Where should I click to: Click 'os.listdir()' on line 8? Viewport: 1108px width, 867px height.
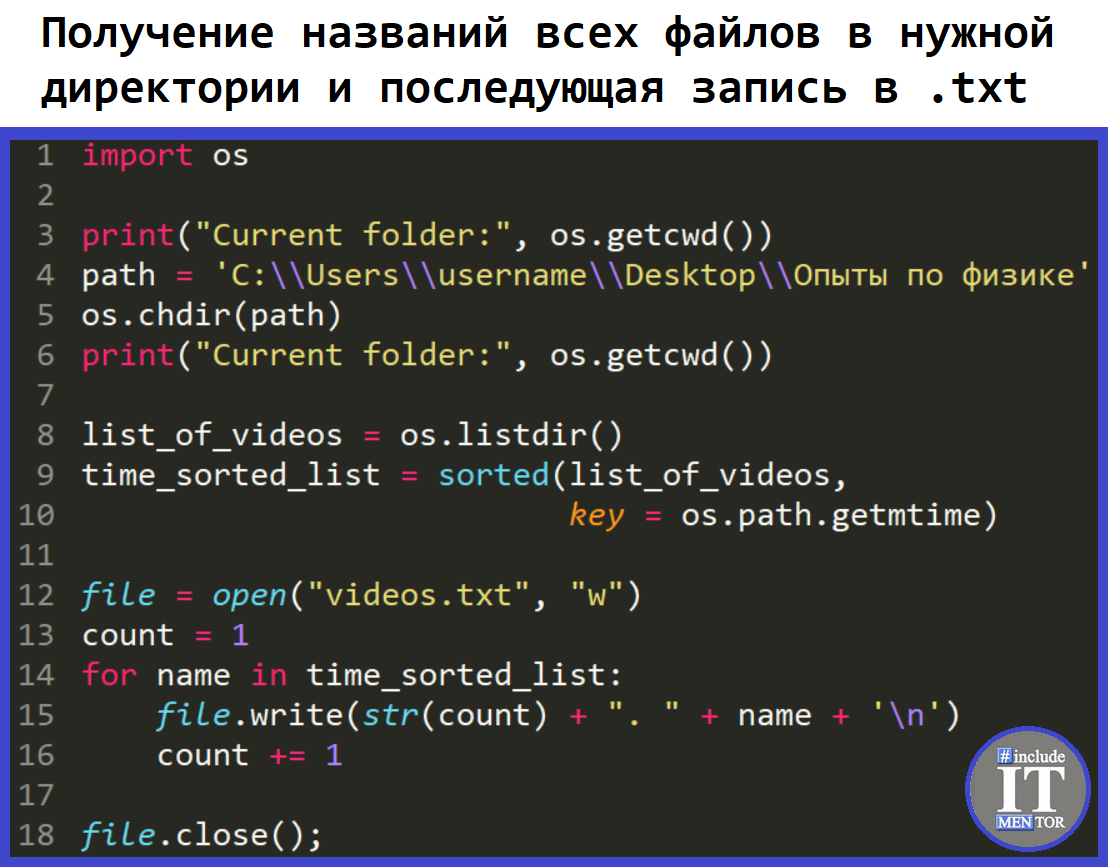(511, 435)
